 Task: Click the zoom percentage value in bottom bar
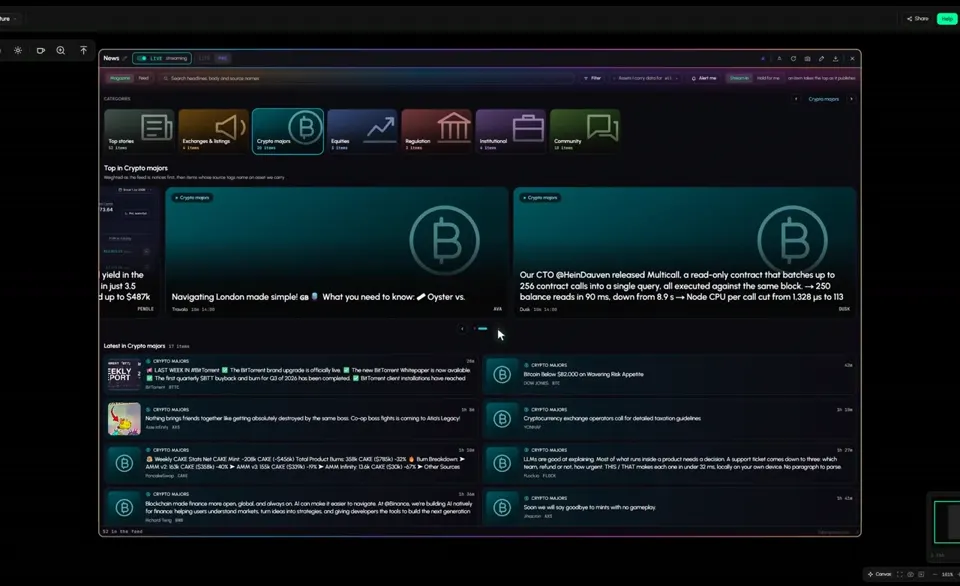click(947, 574)
